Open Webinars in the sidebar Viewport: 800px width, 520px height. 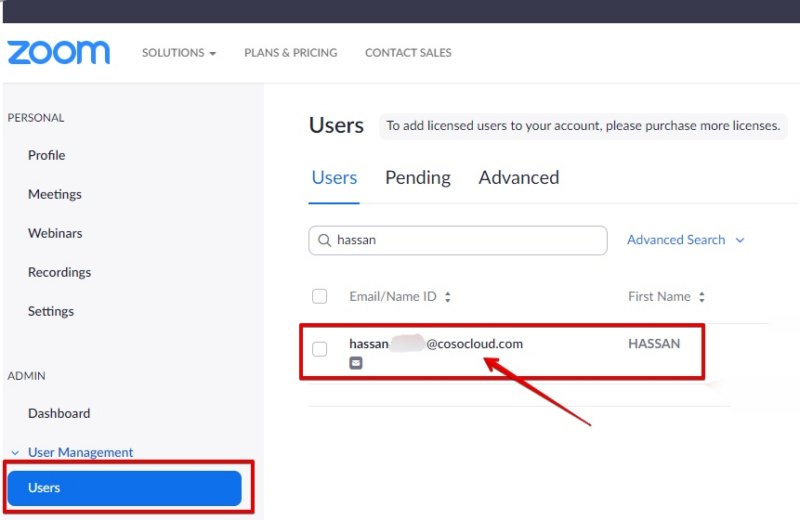(x=55, y=233)
